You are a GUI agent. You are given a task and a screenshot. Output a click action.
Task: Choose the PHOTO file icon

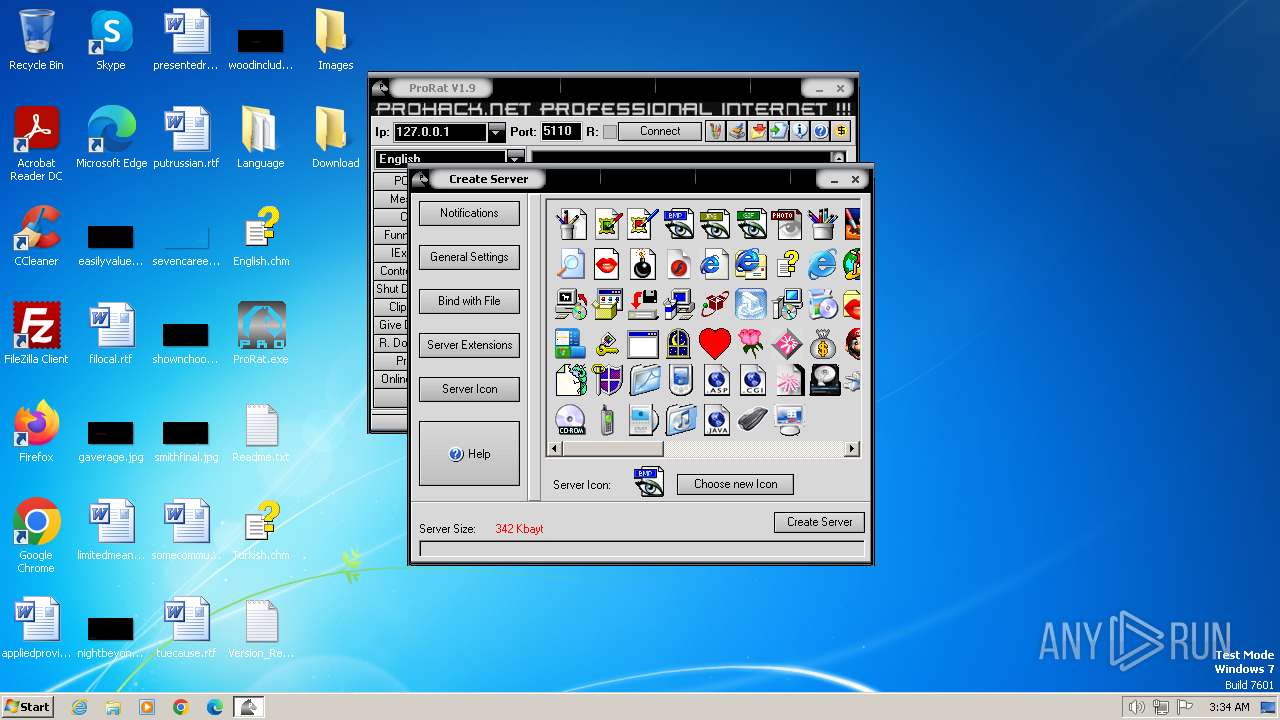pos(786,223)
